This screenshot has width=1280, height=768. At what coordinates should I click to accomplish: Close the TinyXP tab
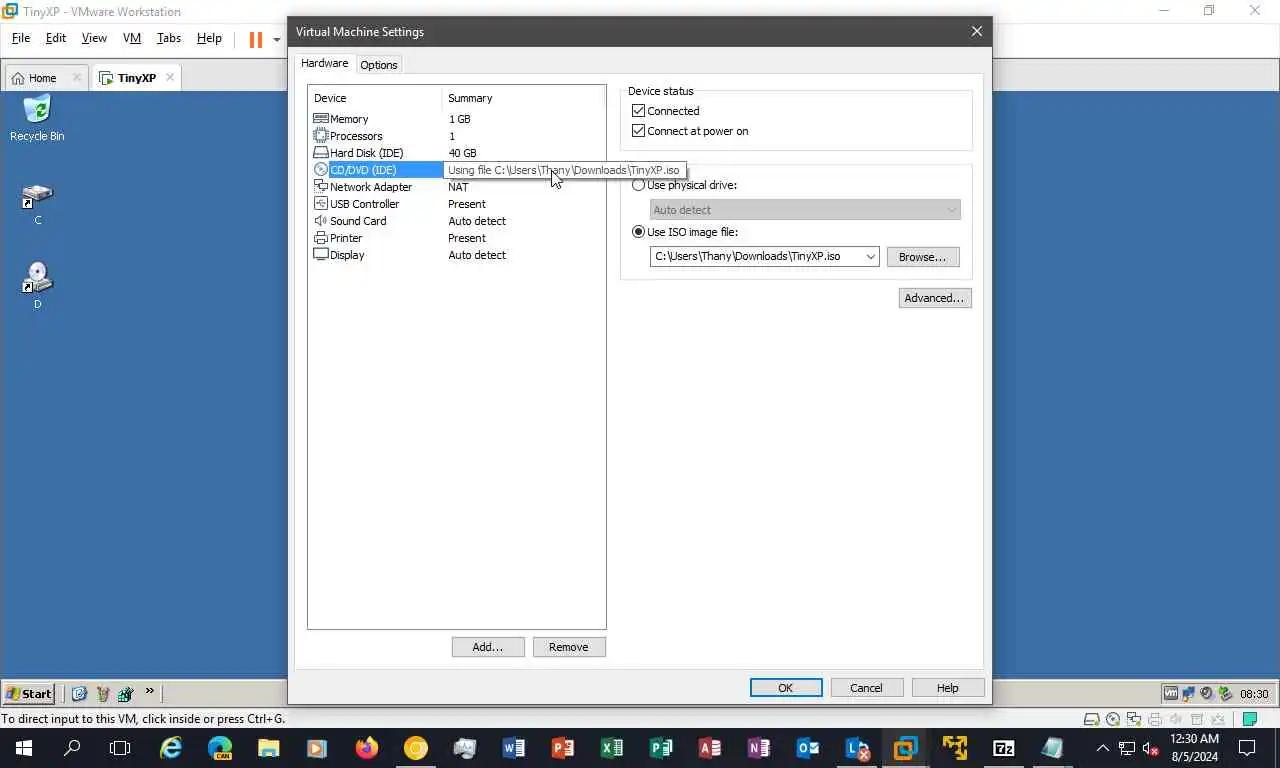170,77
